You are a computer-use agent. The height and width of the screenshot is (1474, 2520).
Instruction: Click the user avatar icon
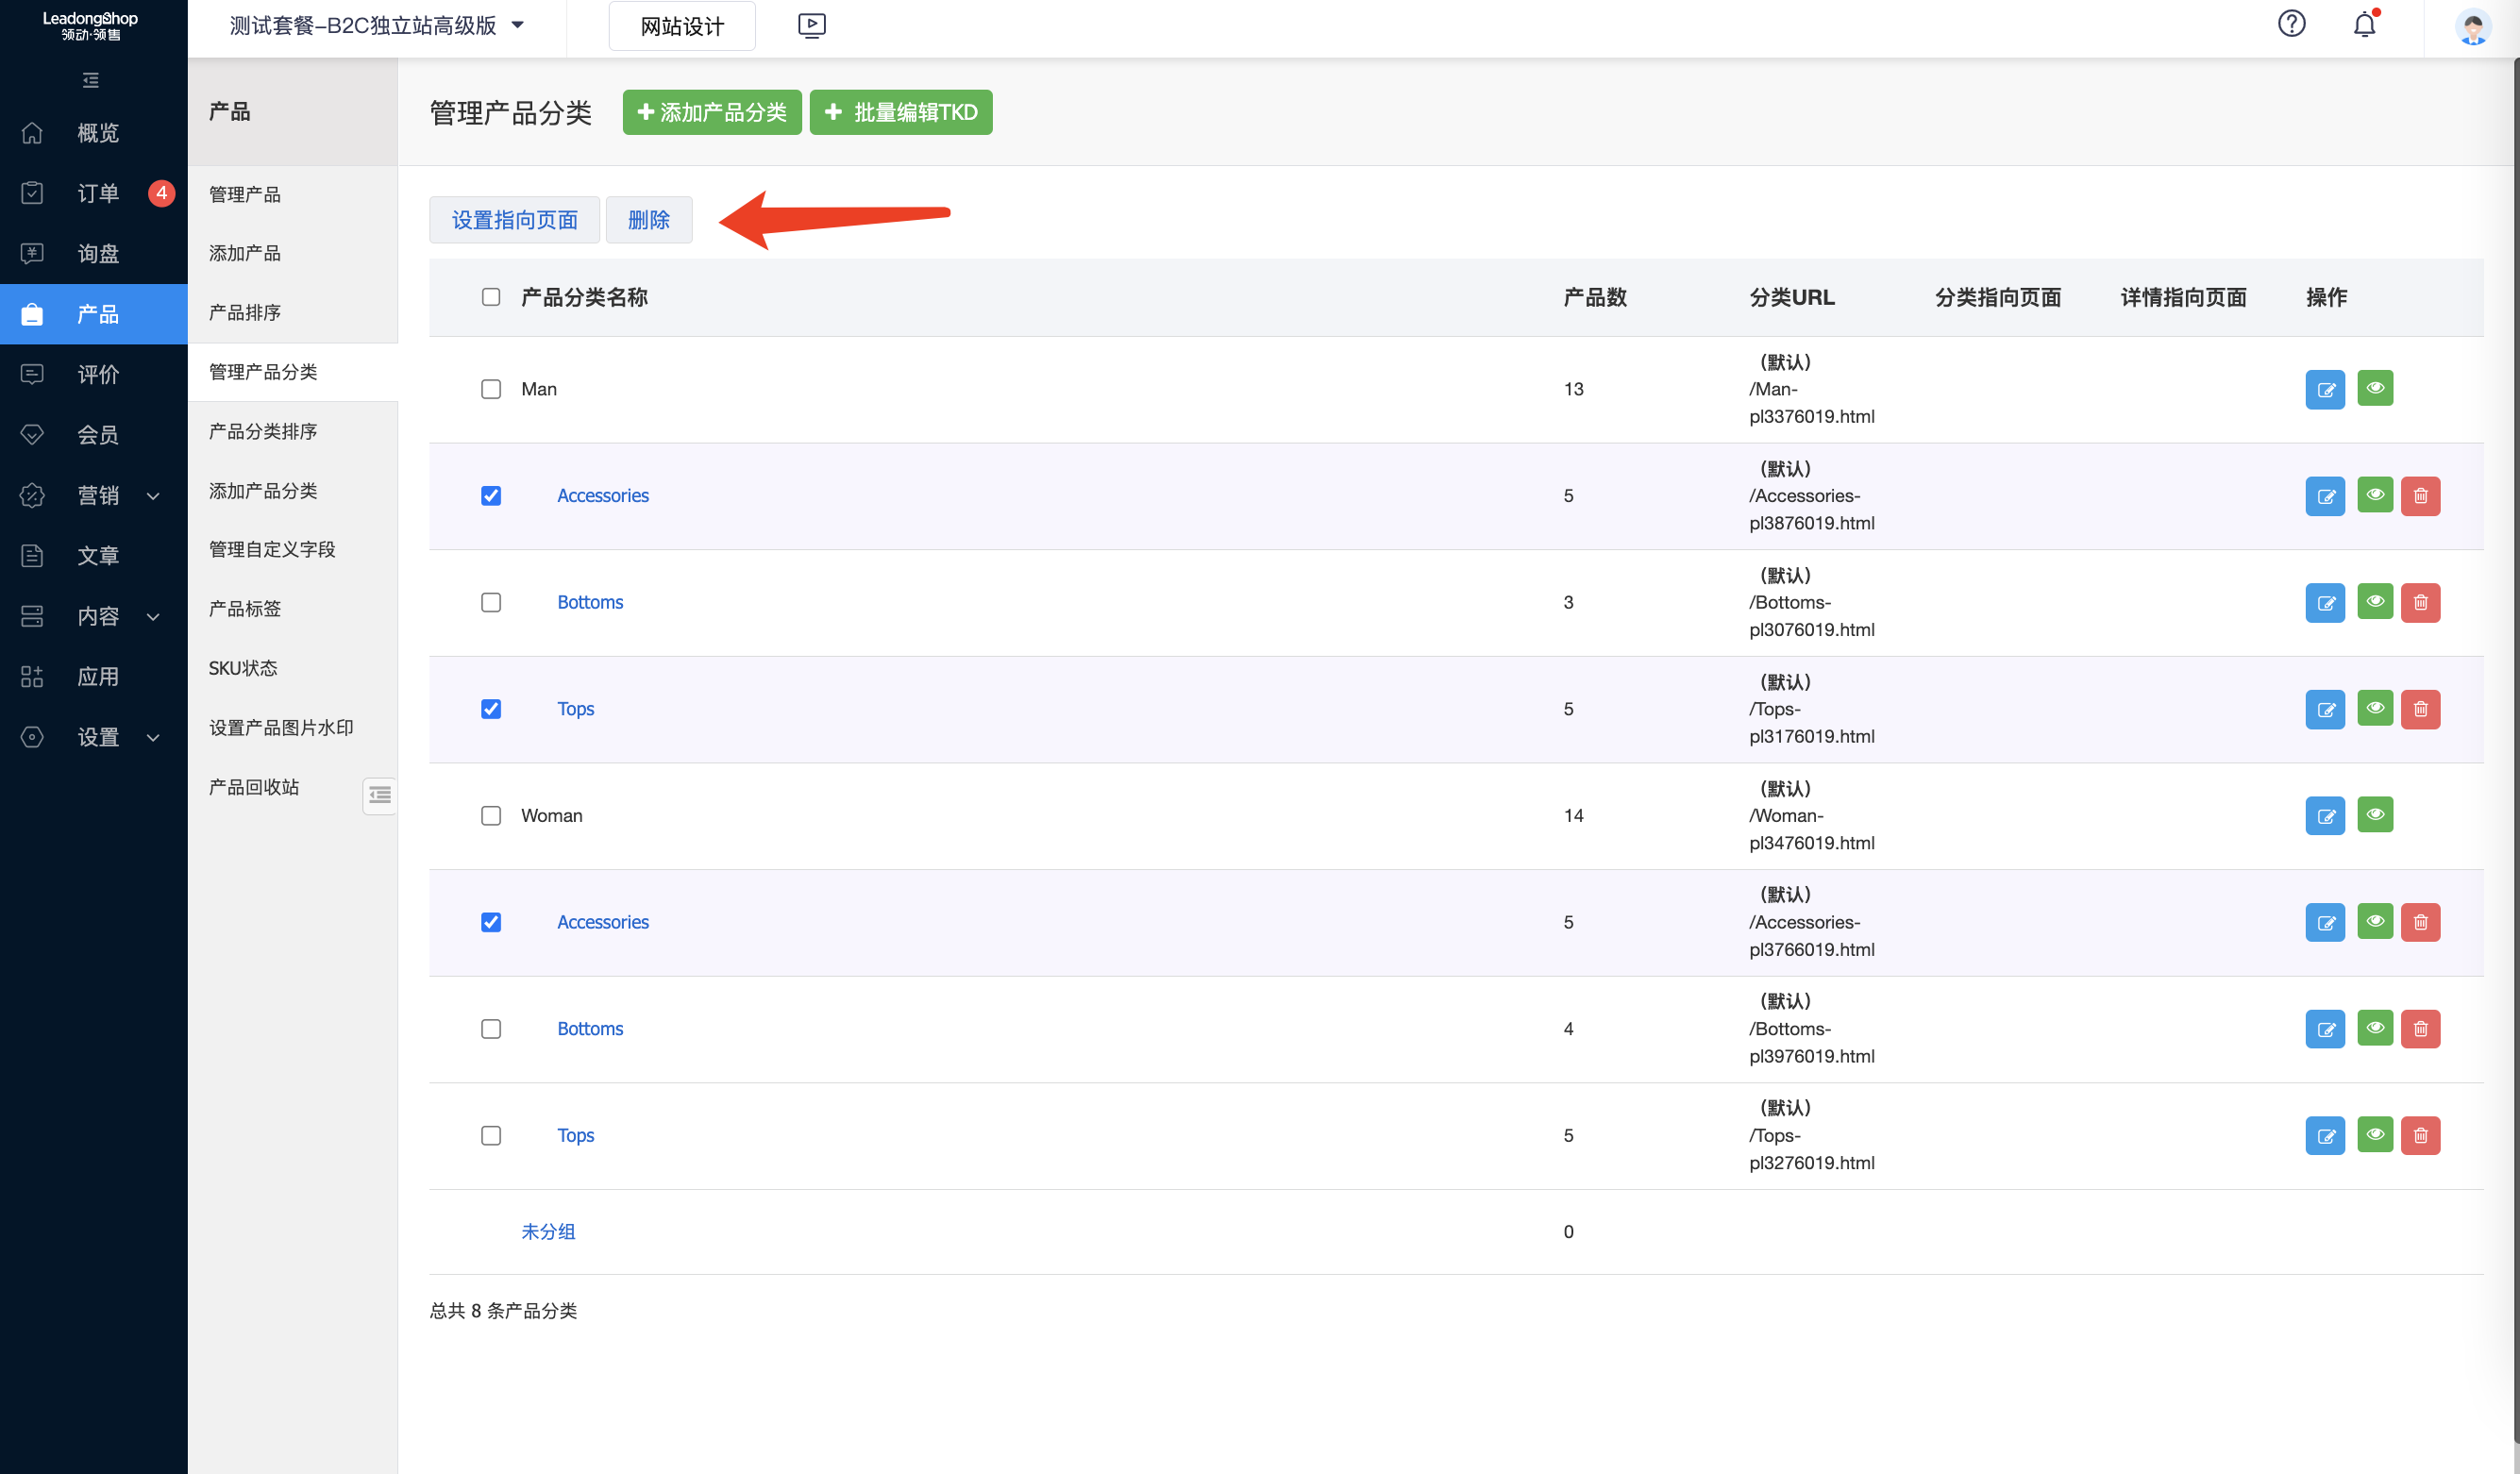pos(2472,26)
